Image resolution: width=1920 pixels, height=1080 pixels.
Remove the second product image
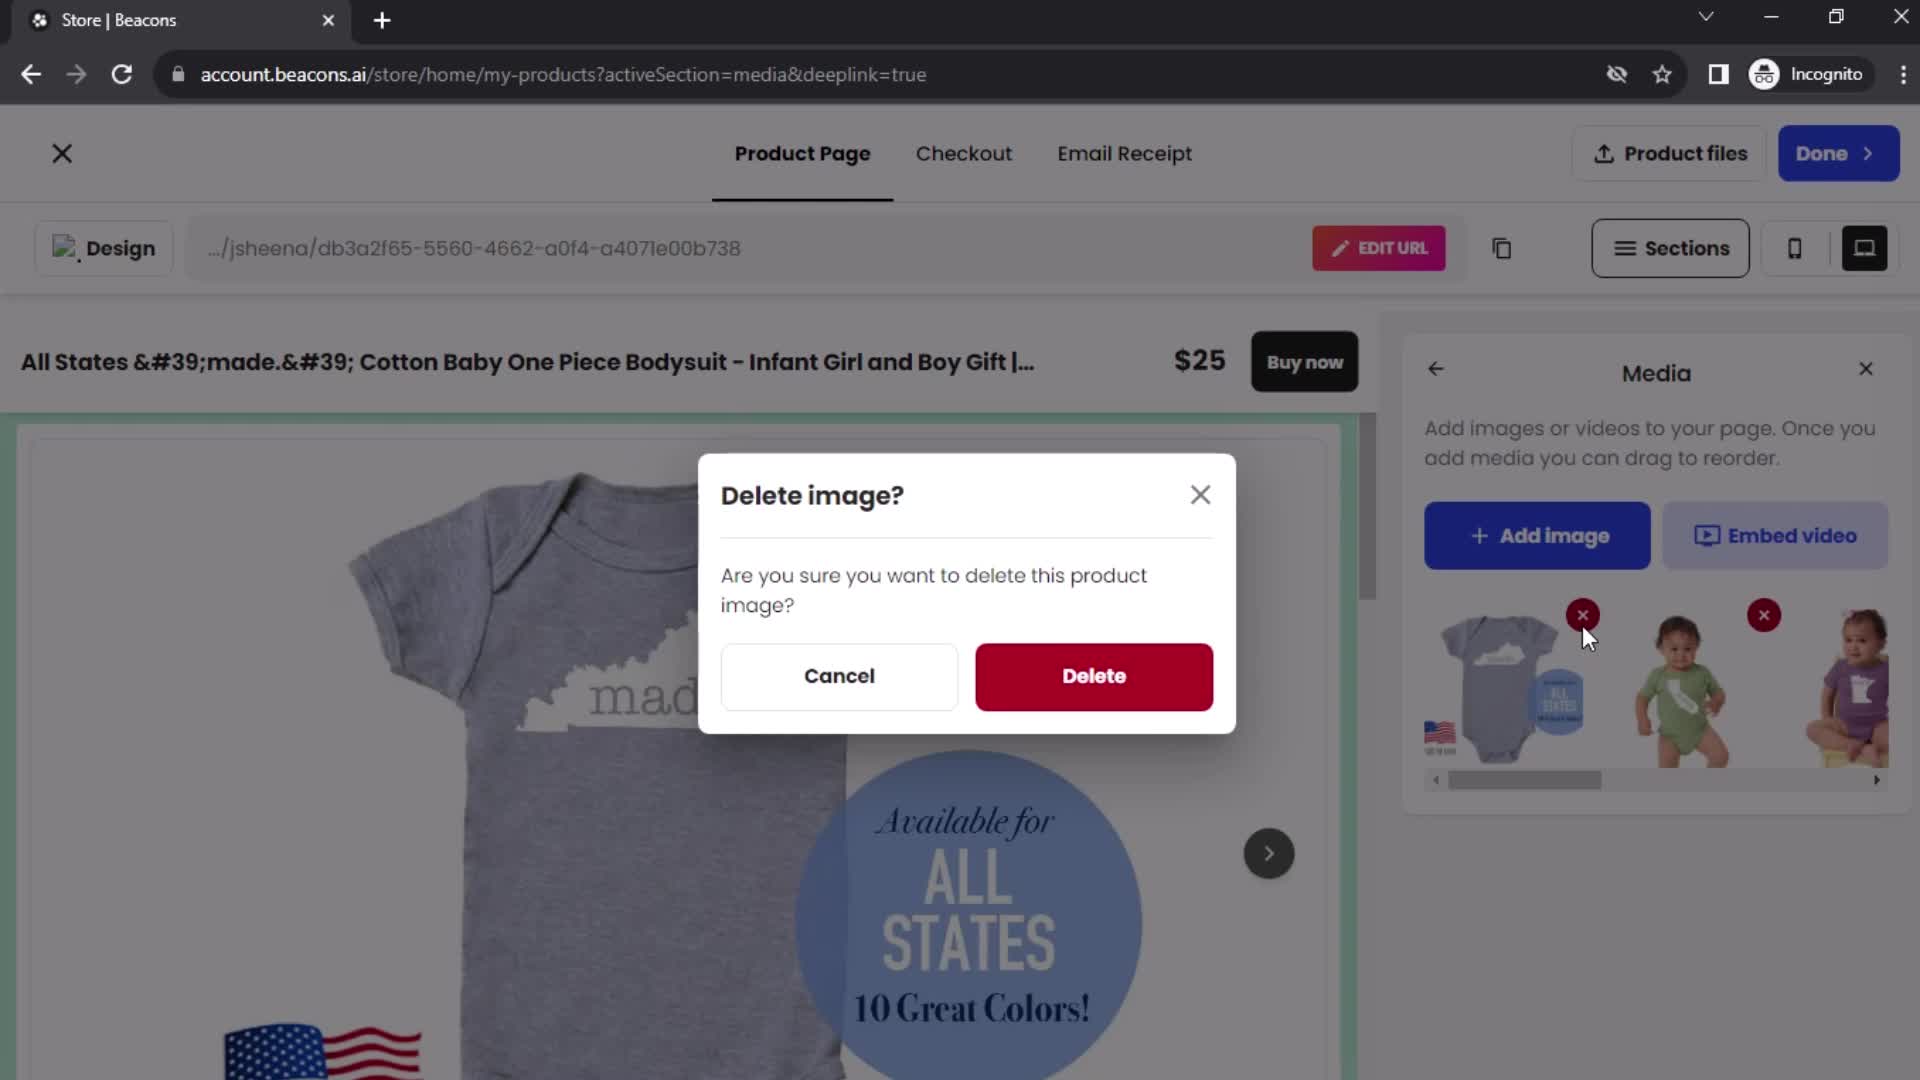click(x=1766, y=615)
